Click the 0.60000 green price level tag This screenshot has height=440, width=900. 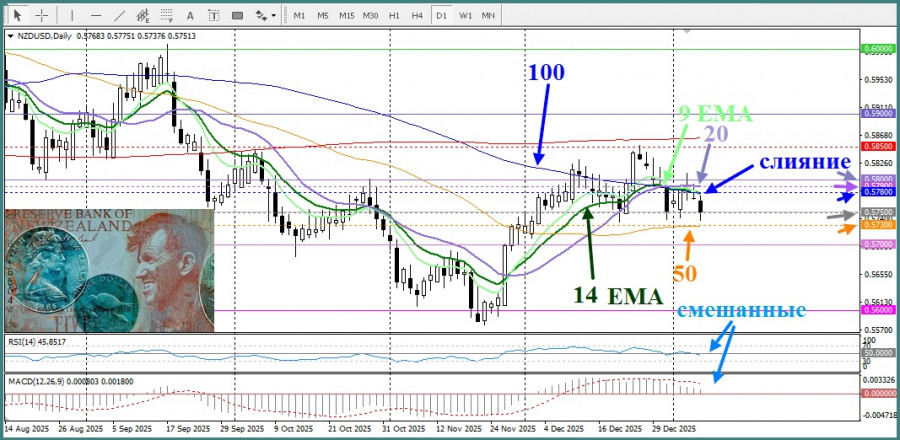(878, 50)
